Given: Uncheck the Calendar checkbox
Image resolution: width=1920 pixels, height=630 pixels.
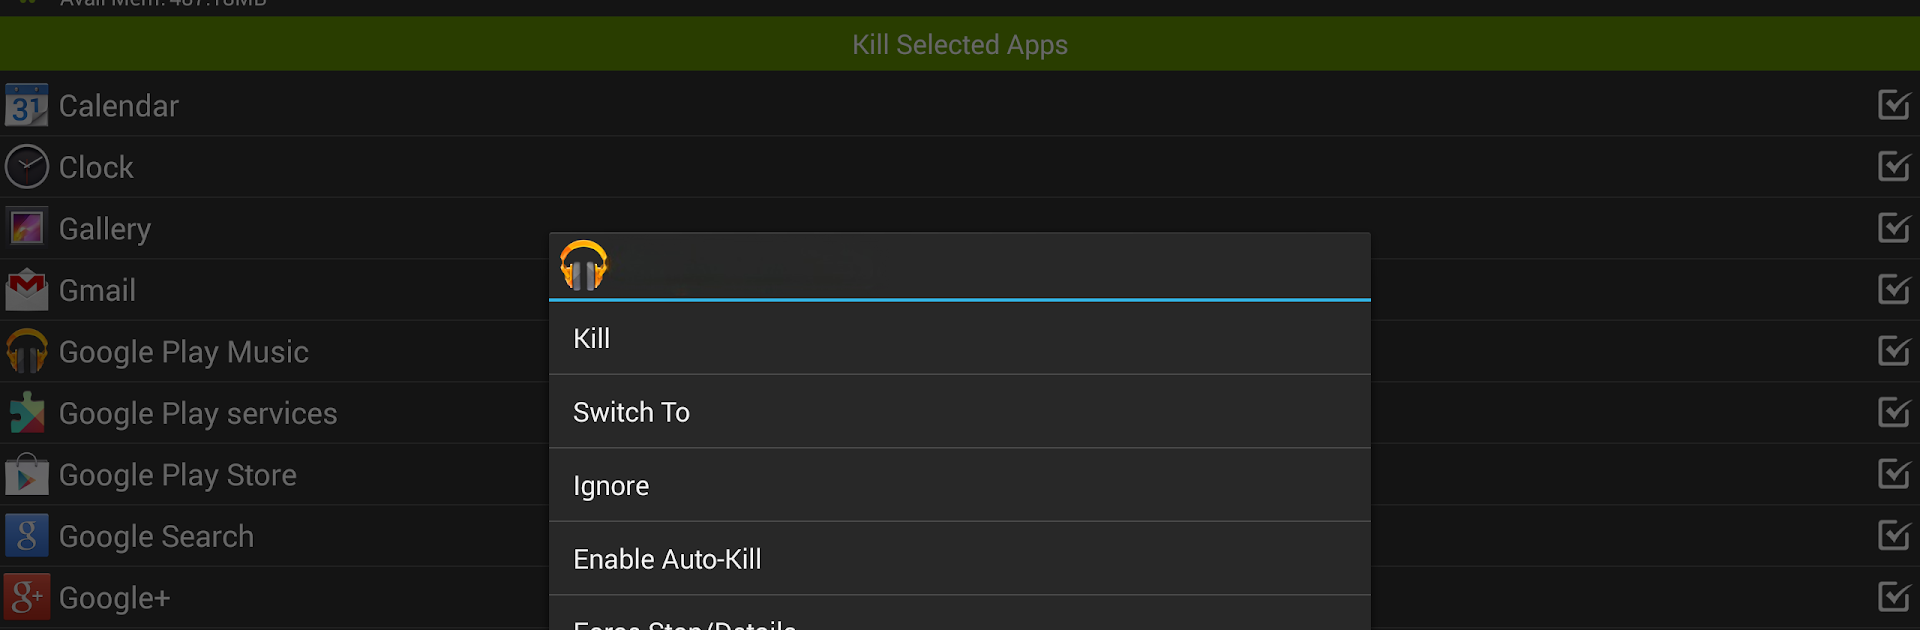Looking at the screenshot, I should pyautogui.click(x=1894, y=104).
